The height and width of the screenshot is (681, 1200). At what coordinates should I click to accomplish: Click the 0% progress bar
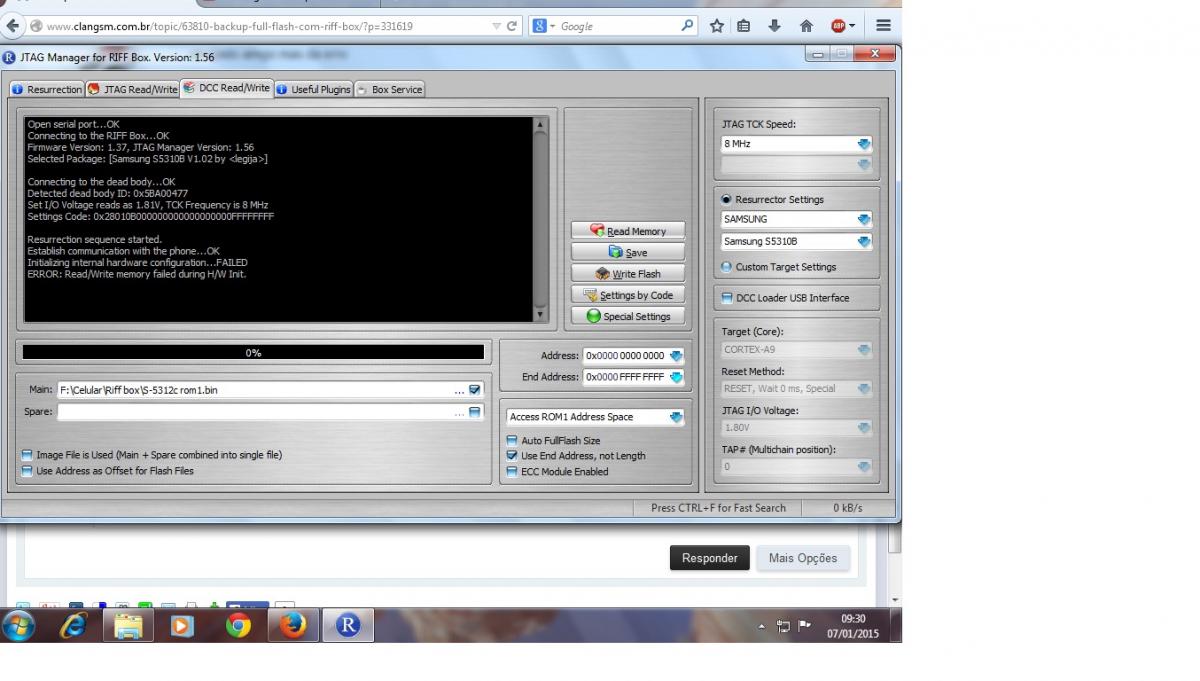point(253,352)
